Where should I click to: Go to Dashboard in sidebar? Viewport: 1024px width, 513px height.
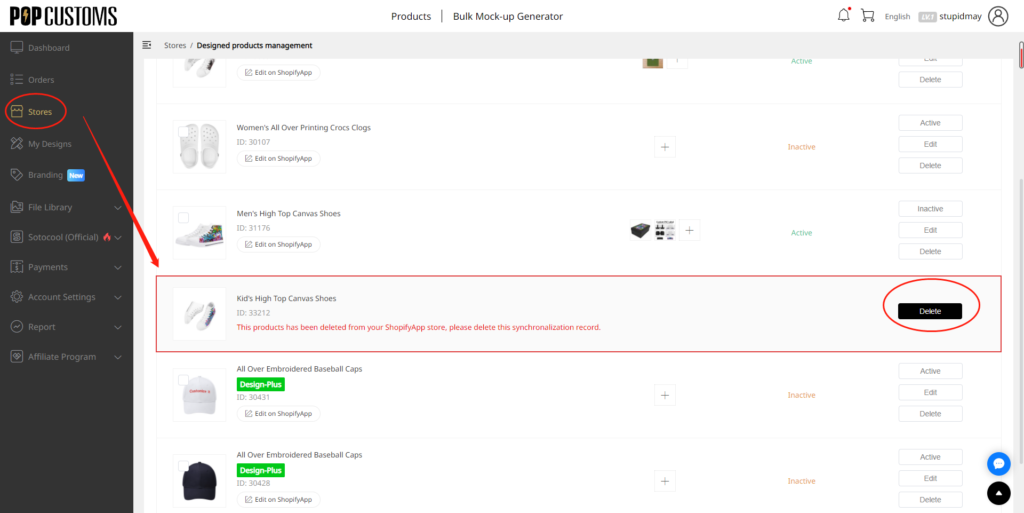click(x=48, y=48)
